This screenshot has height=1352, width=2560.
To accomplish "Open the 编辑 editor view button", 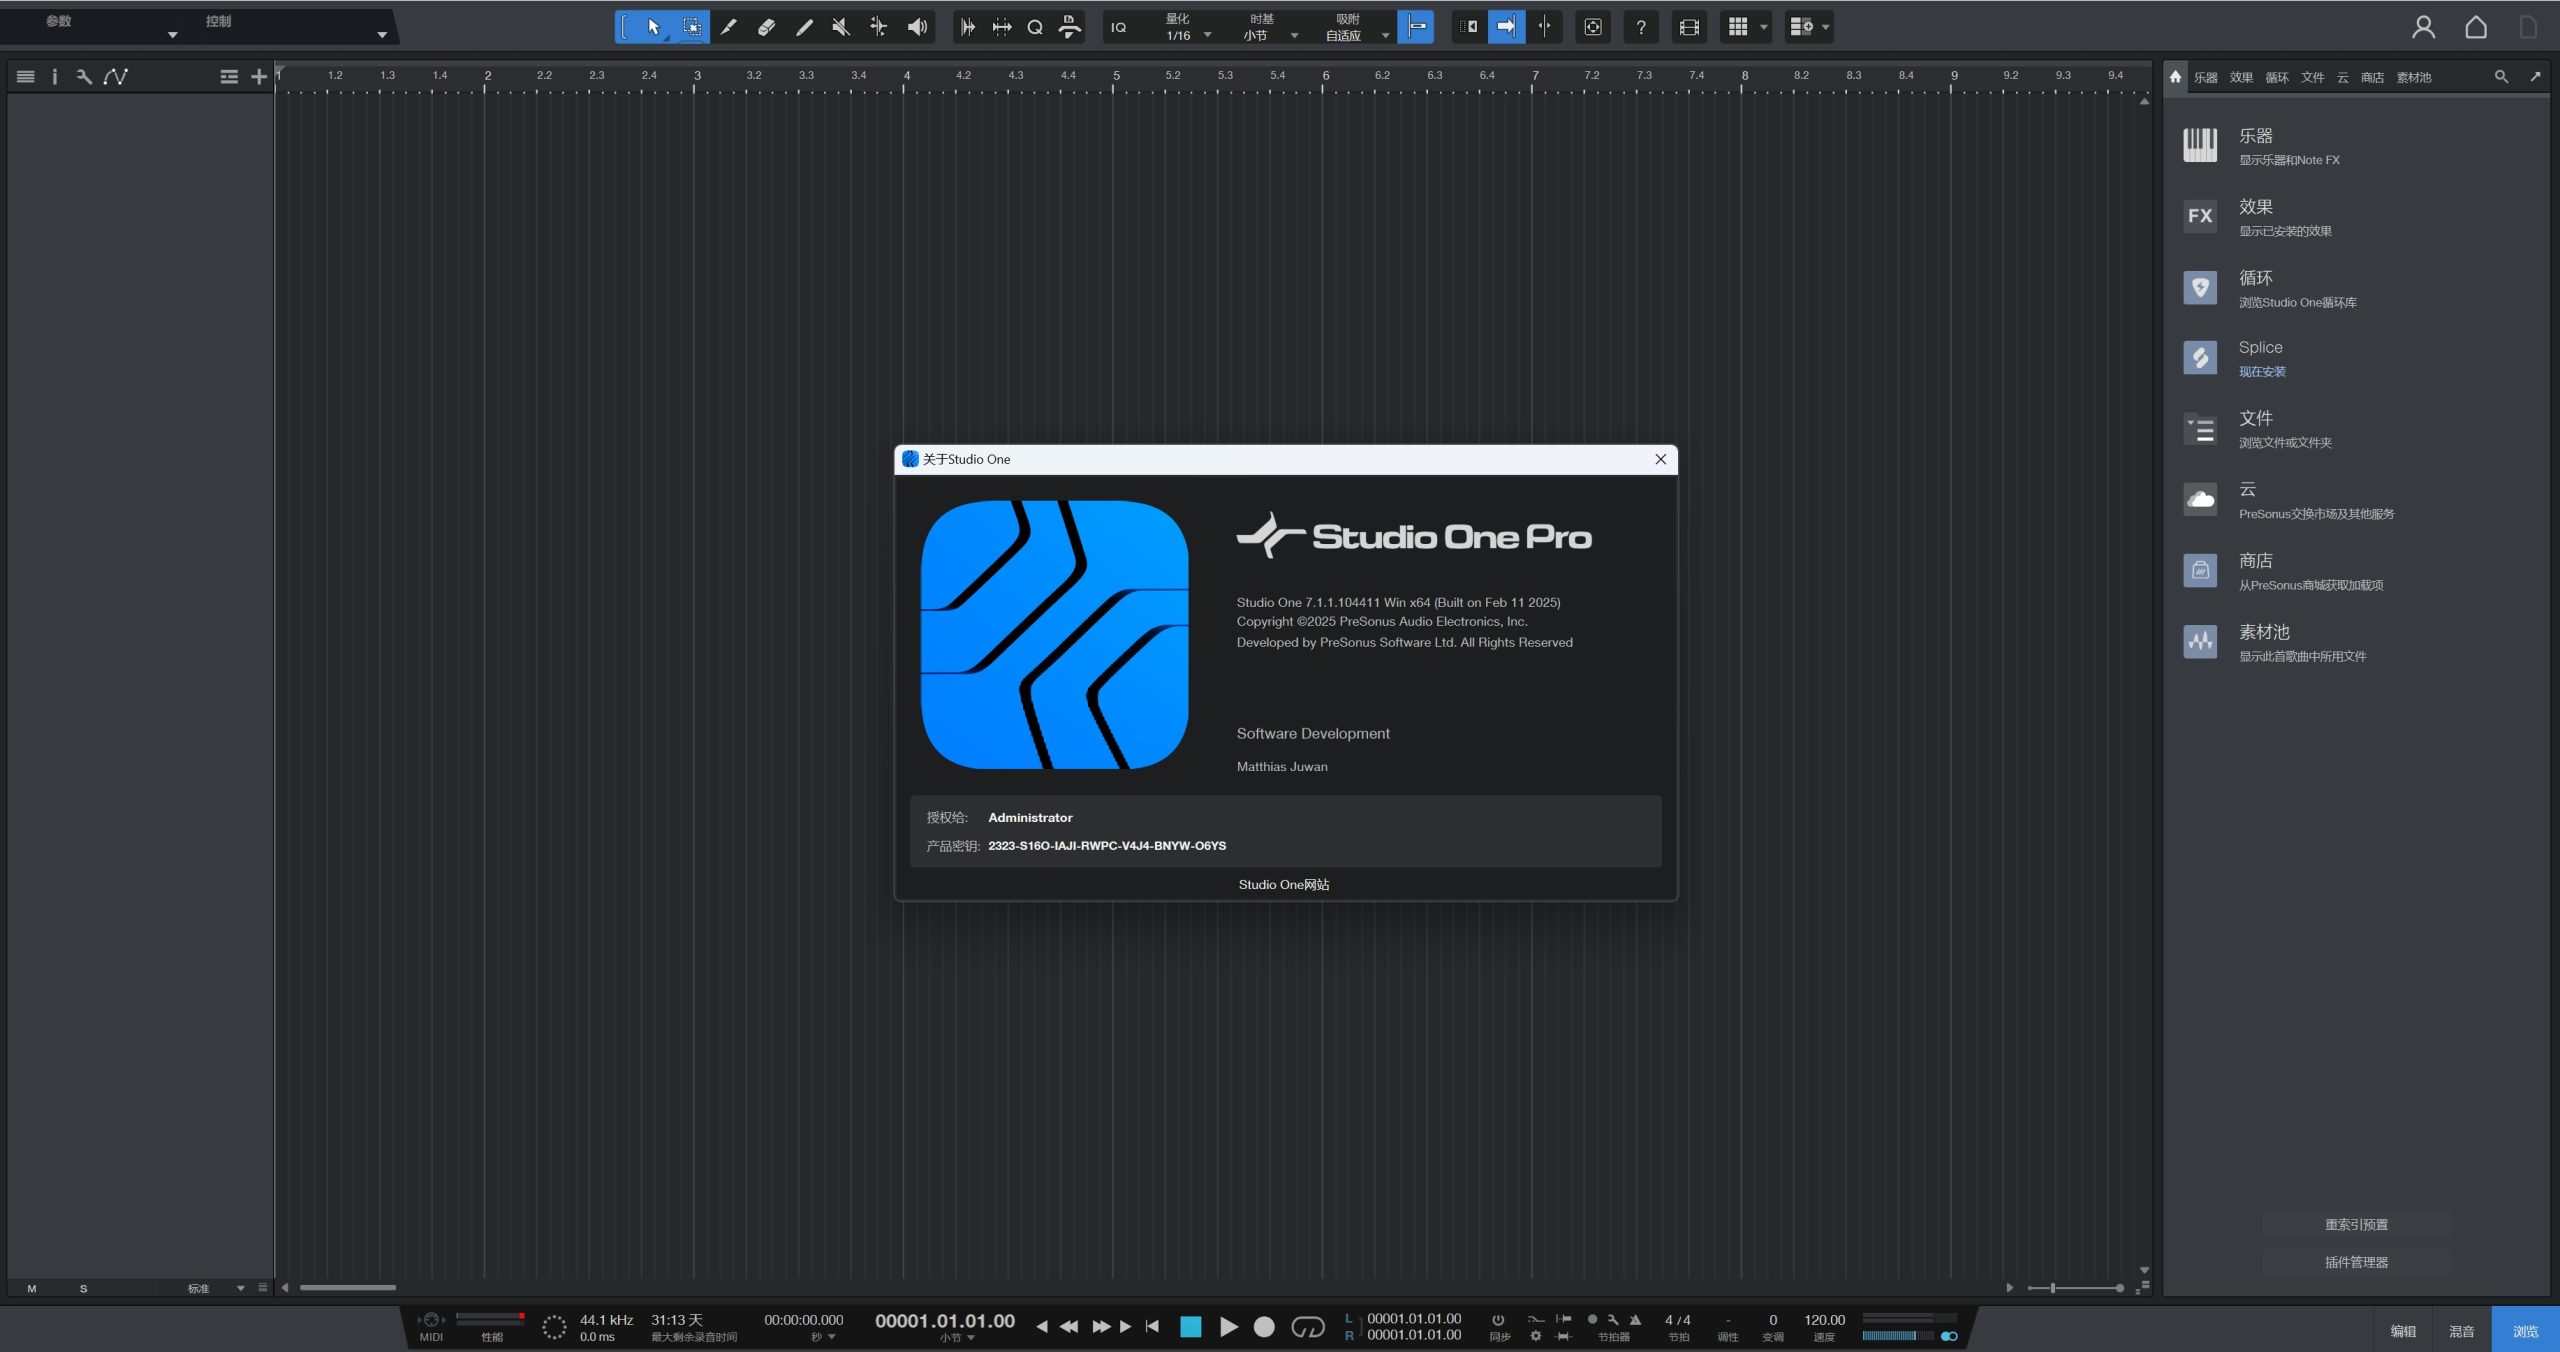I will pos(2403,1331).
